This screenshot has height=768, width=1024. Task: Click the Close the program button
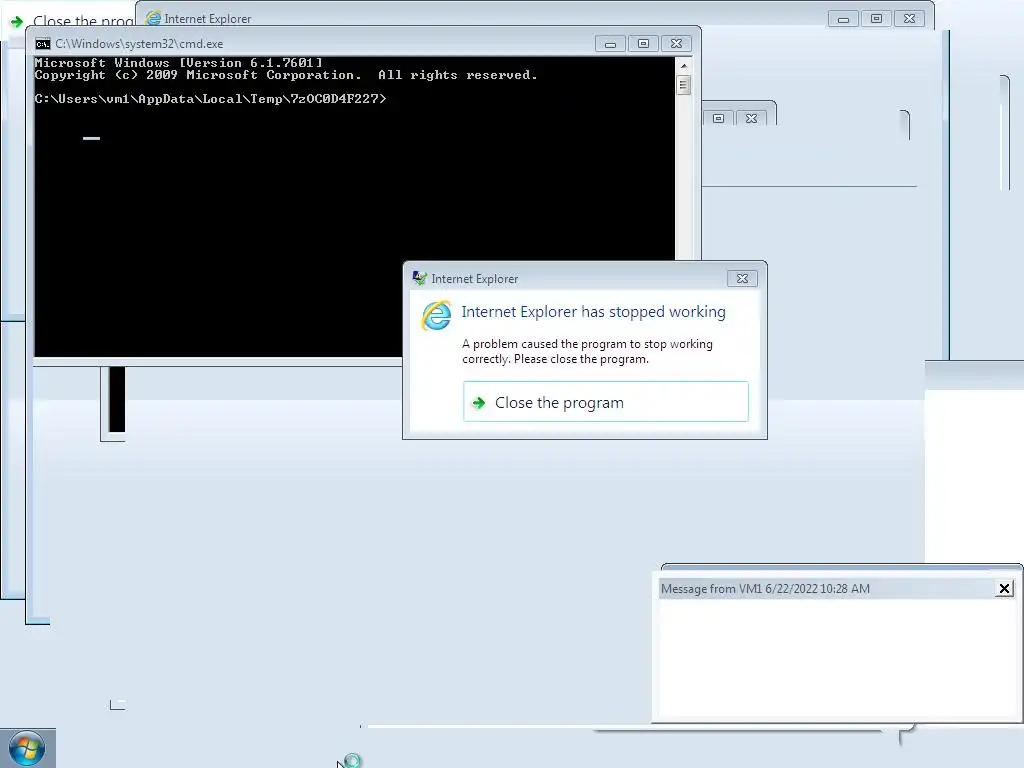point(605,402)
